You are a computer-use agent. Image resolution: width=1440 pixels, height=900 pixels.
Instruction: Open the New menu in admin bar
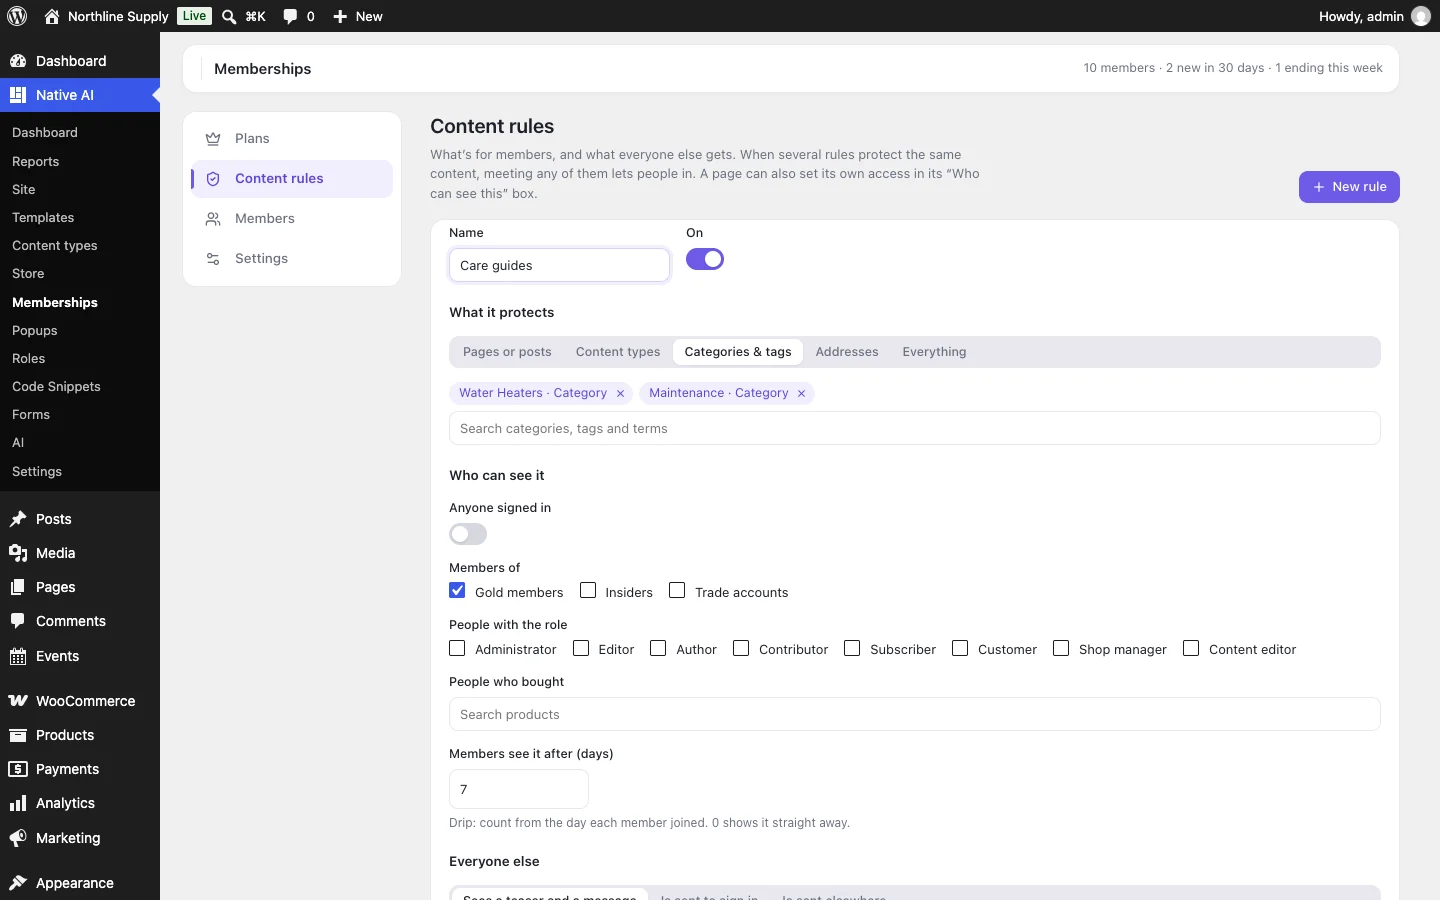point(358,16)
